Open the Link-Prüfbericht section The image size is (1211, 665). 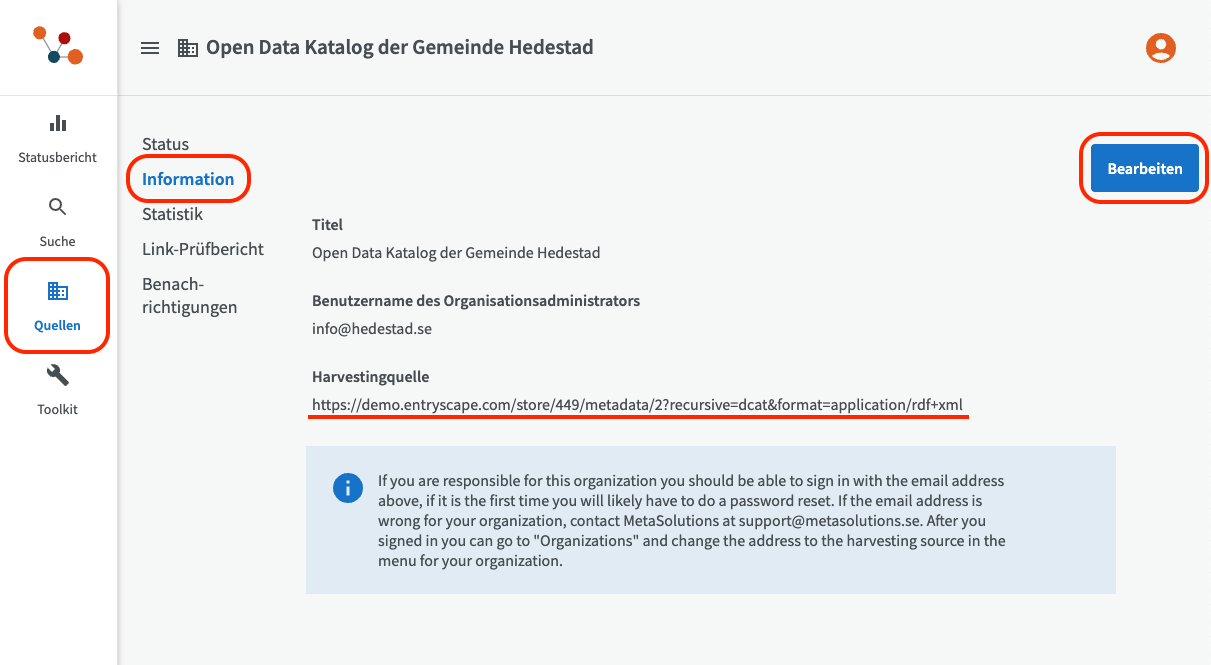pyautogui.click(x=203, y=249)
